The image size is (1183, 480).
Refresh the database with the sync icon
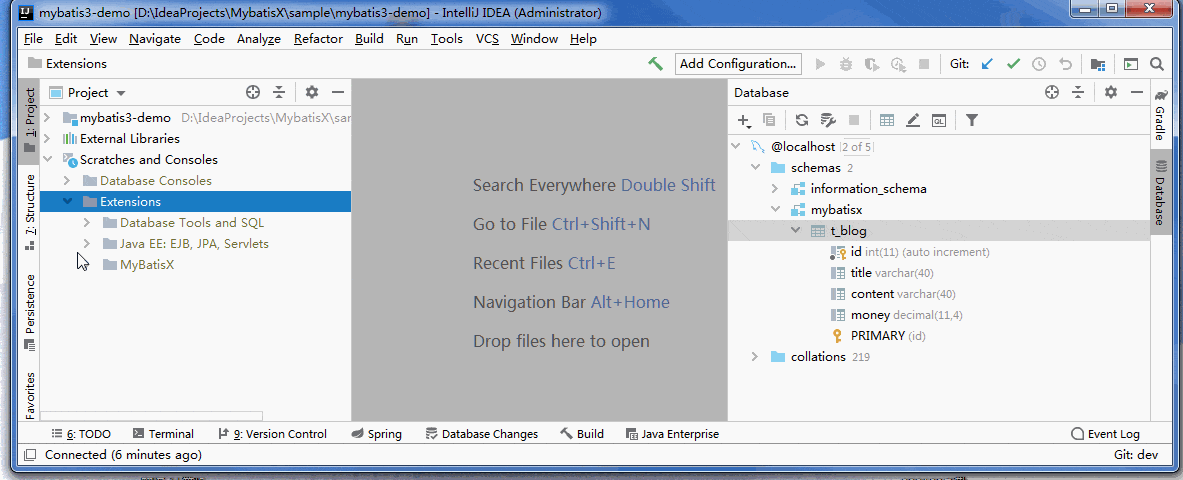[802, 120]
